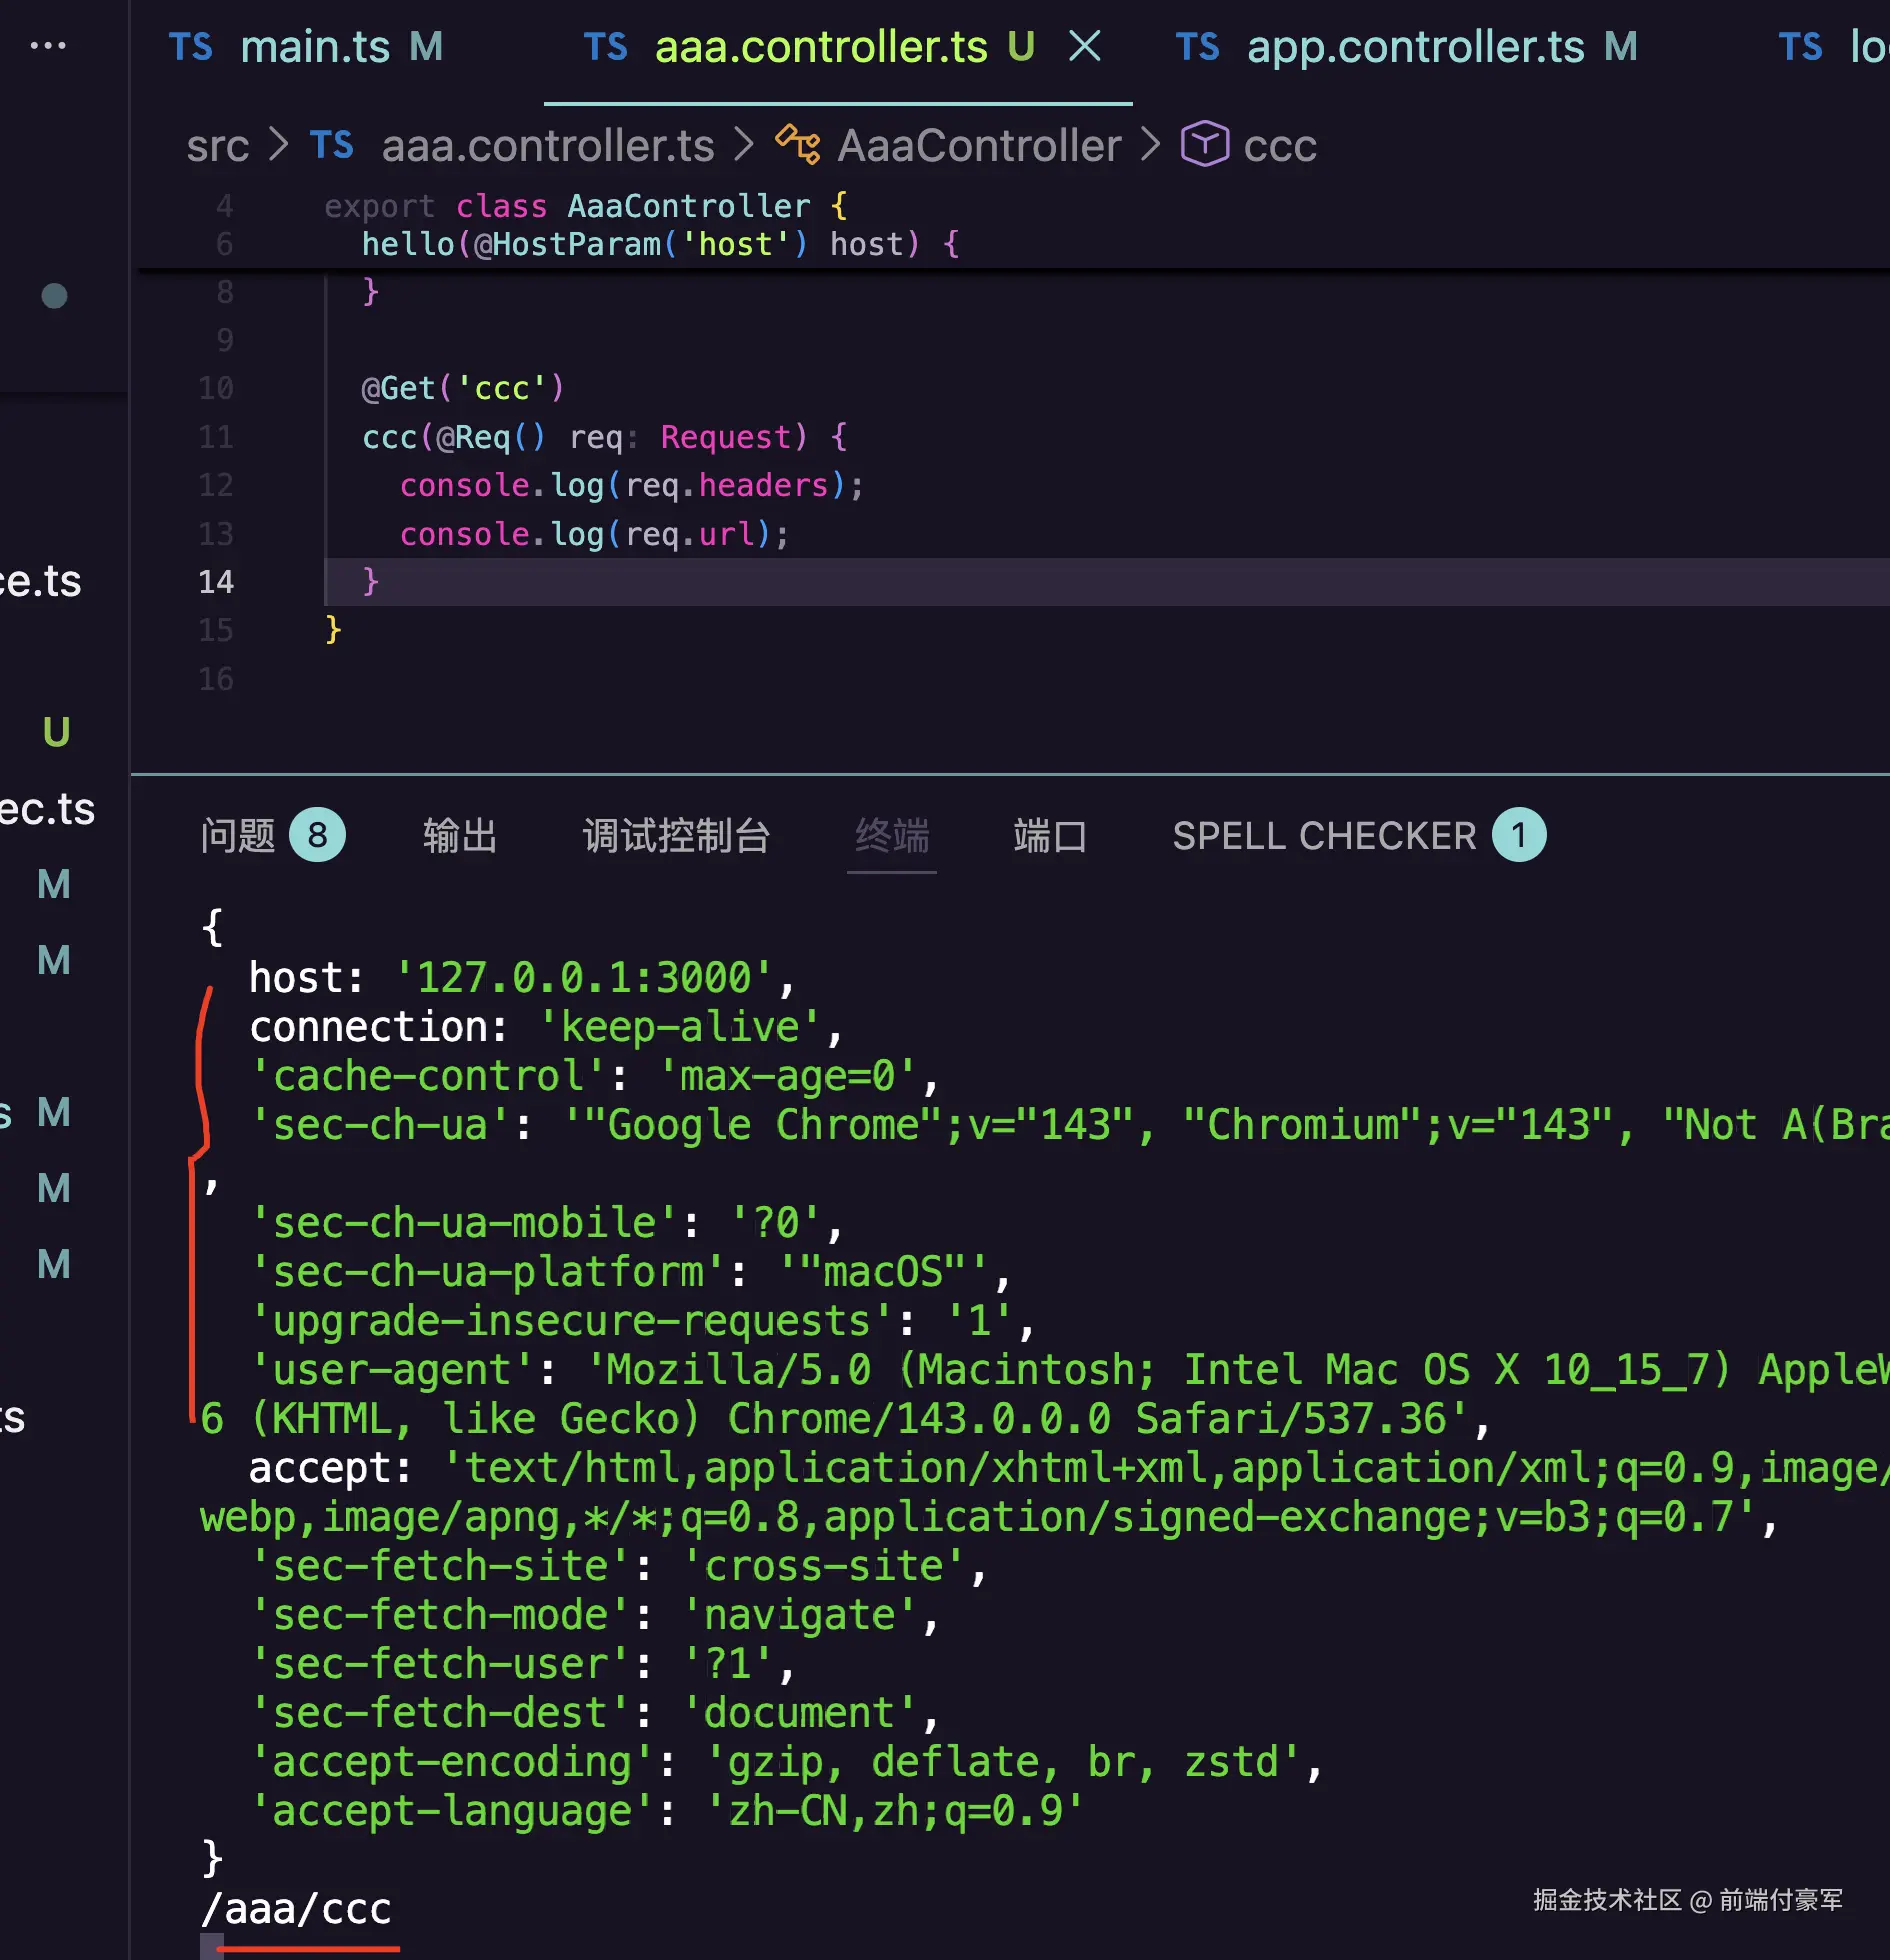
Task: Click the 'sec-ch-ua-platform' terminal line
Action: click(x=630, y=1271)
